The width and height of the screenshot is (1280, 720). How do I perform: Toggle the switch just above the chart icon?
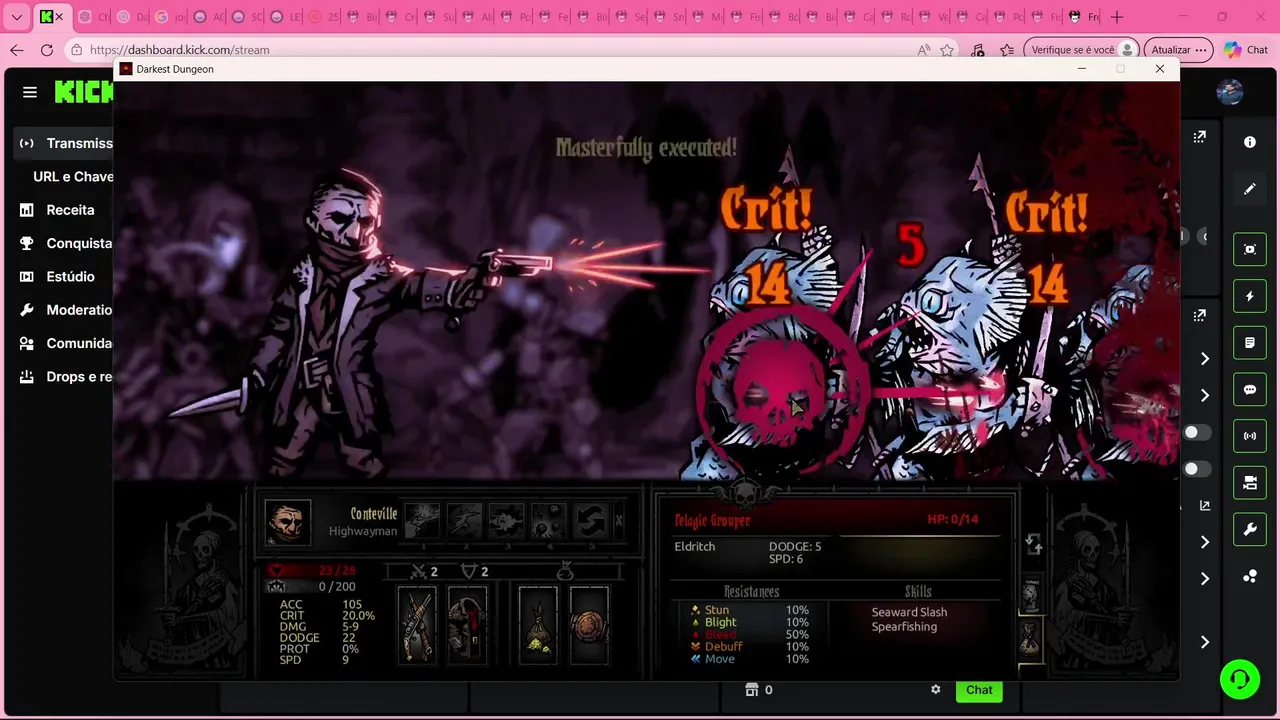[x=1196, y=469]
